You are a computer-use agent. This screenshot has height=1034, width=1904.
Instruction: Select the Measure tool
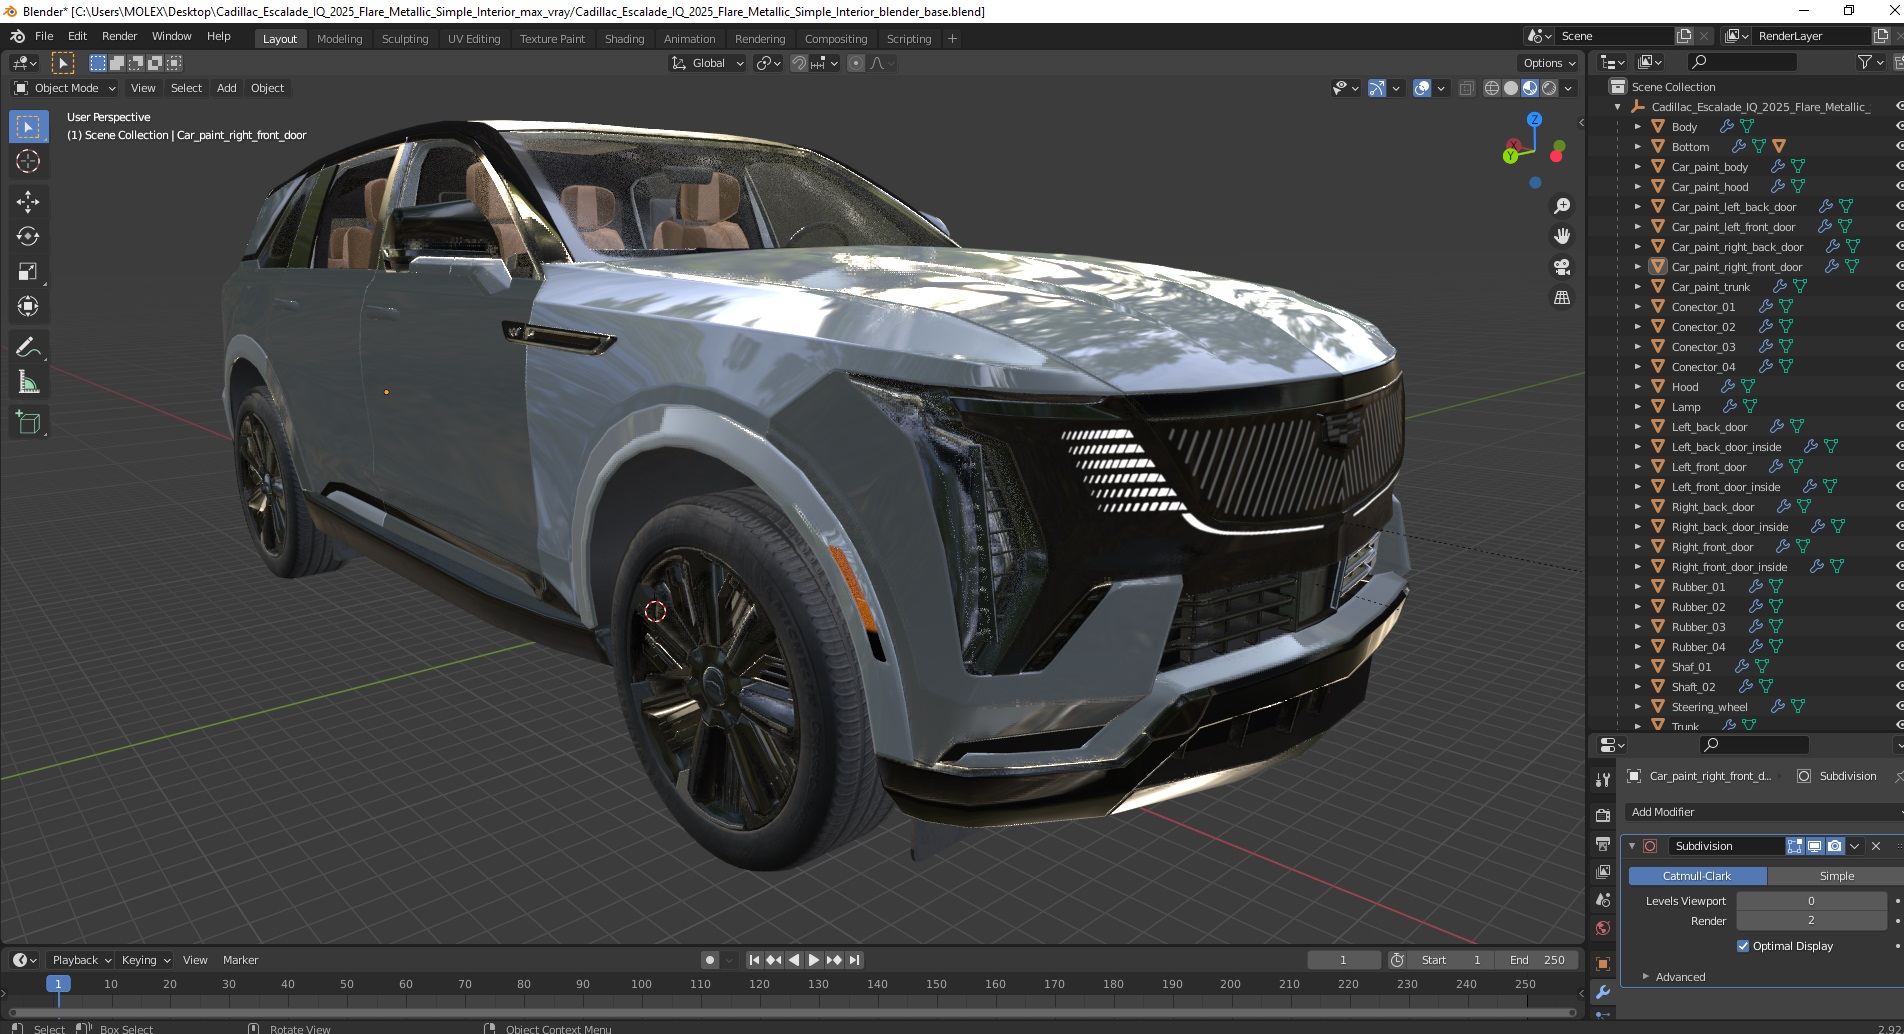coord(28,383)
